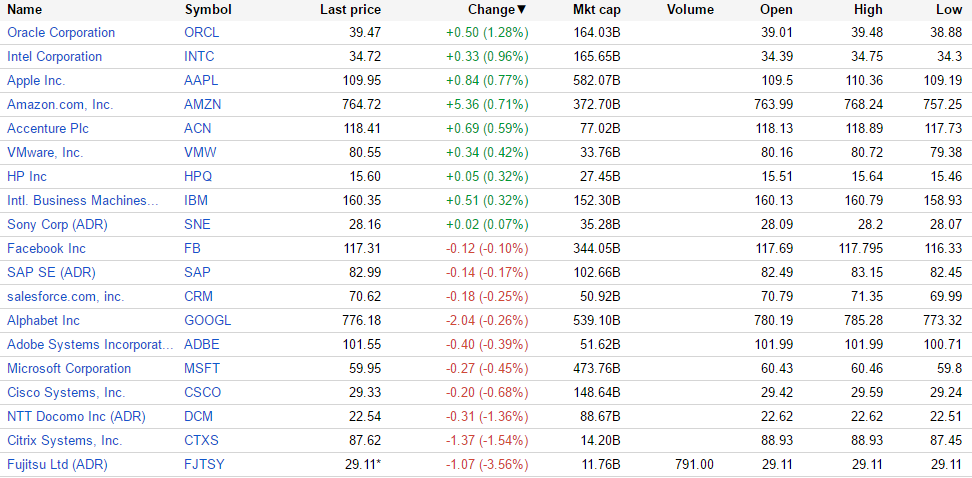Sort table by Last price header
Viewport: 972px width, 478px height.
(x=350, y=10)
